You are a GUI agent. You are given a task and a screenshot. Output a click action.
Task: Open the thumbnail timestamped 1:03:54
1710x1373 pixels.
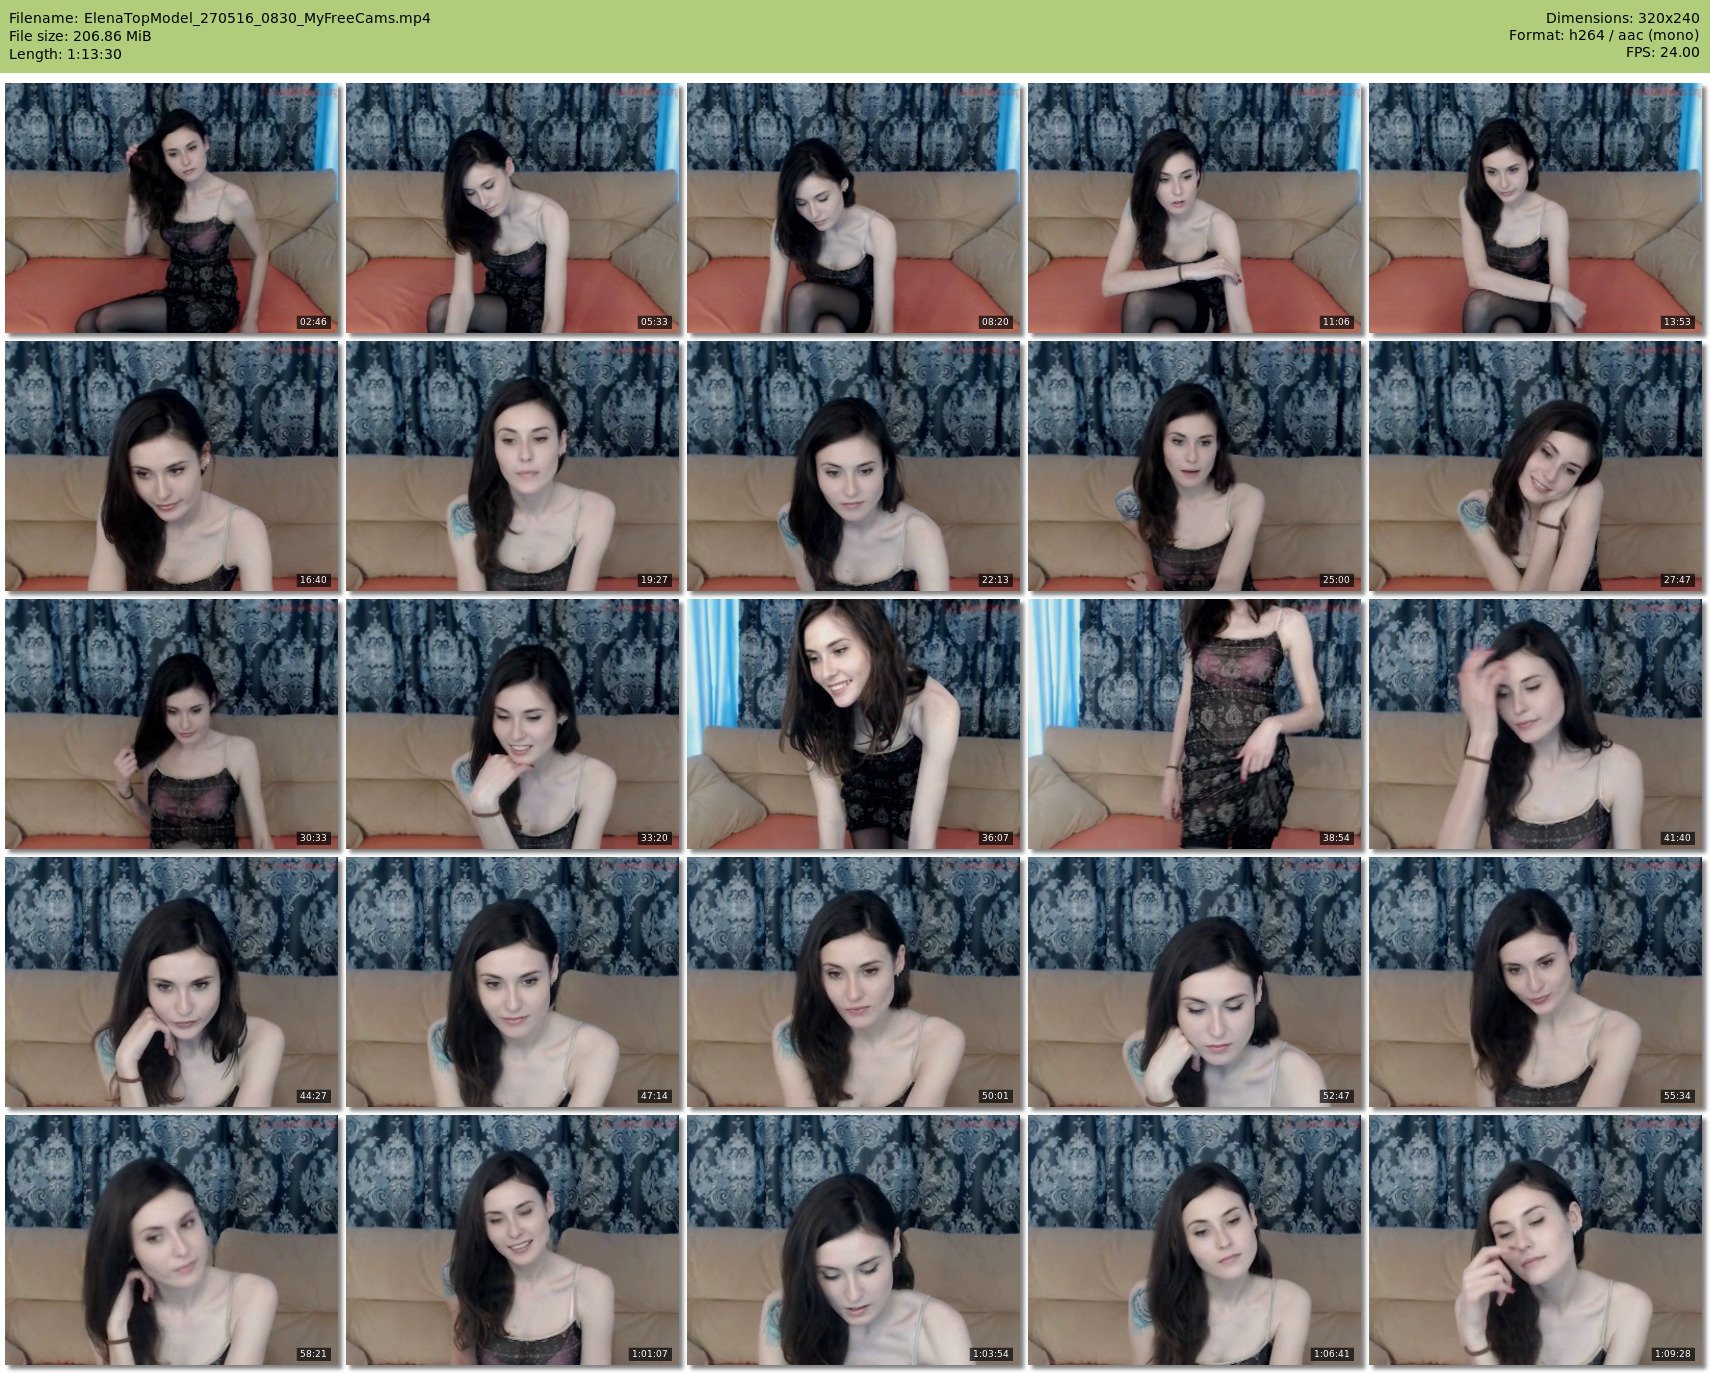854,1240
